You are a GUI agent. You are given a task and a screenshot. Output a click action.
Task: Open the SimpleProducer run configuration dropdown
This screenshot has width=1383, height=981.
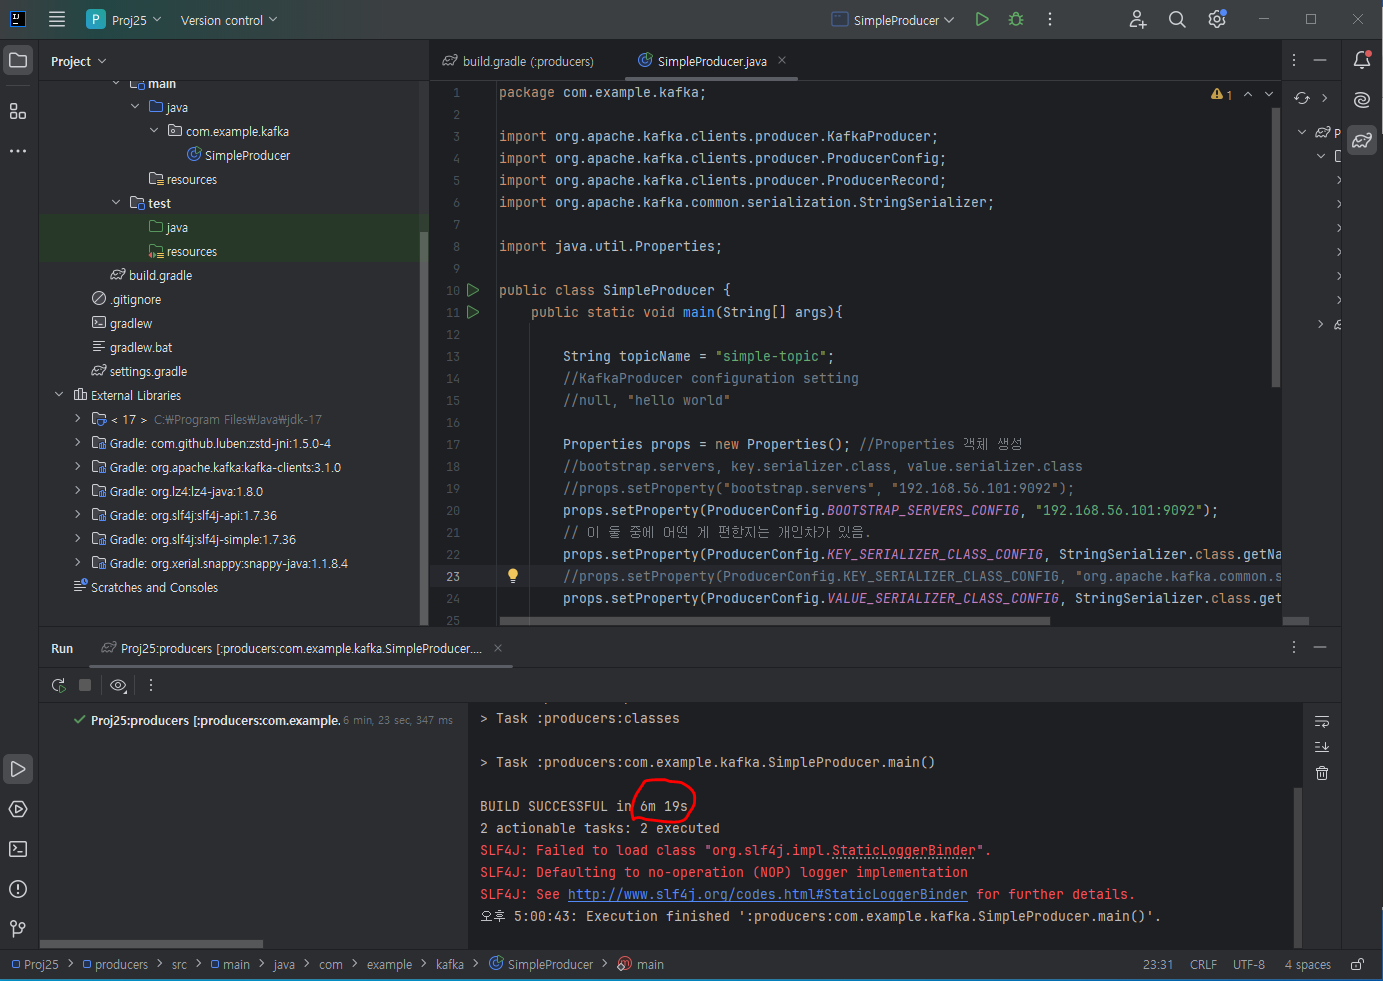click(x=893, y=20)
